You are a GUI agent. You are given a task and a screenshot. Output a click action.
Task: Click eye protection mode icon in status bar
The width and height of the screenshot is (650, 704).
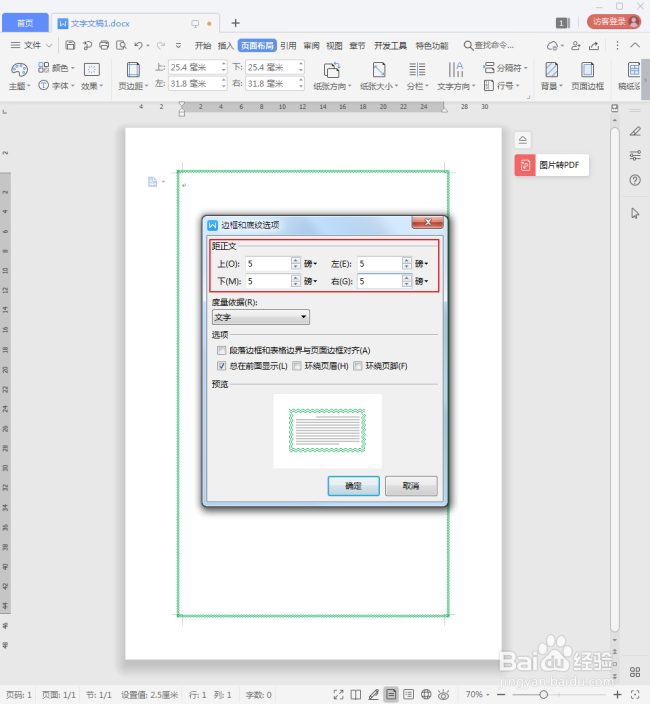(x=444, y=695)
